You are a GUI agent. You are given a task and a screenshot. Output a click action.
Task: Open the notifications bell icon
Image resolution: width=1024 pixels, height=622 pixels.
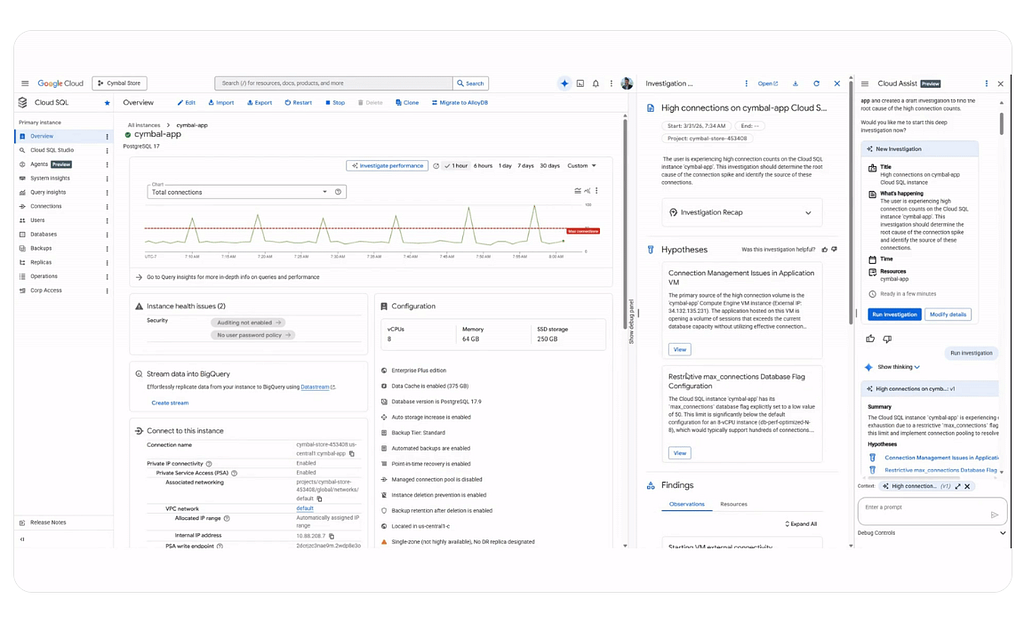point(596,83)
